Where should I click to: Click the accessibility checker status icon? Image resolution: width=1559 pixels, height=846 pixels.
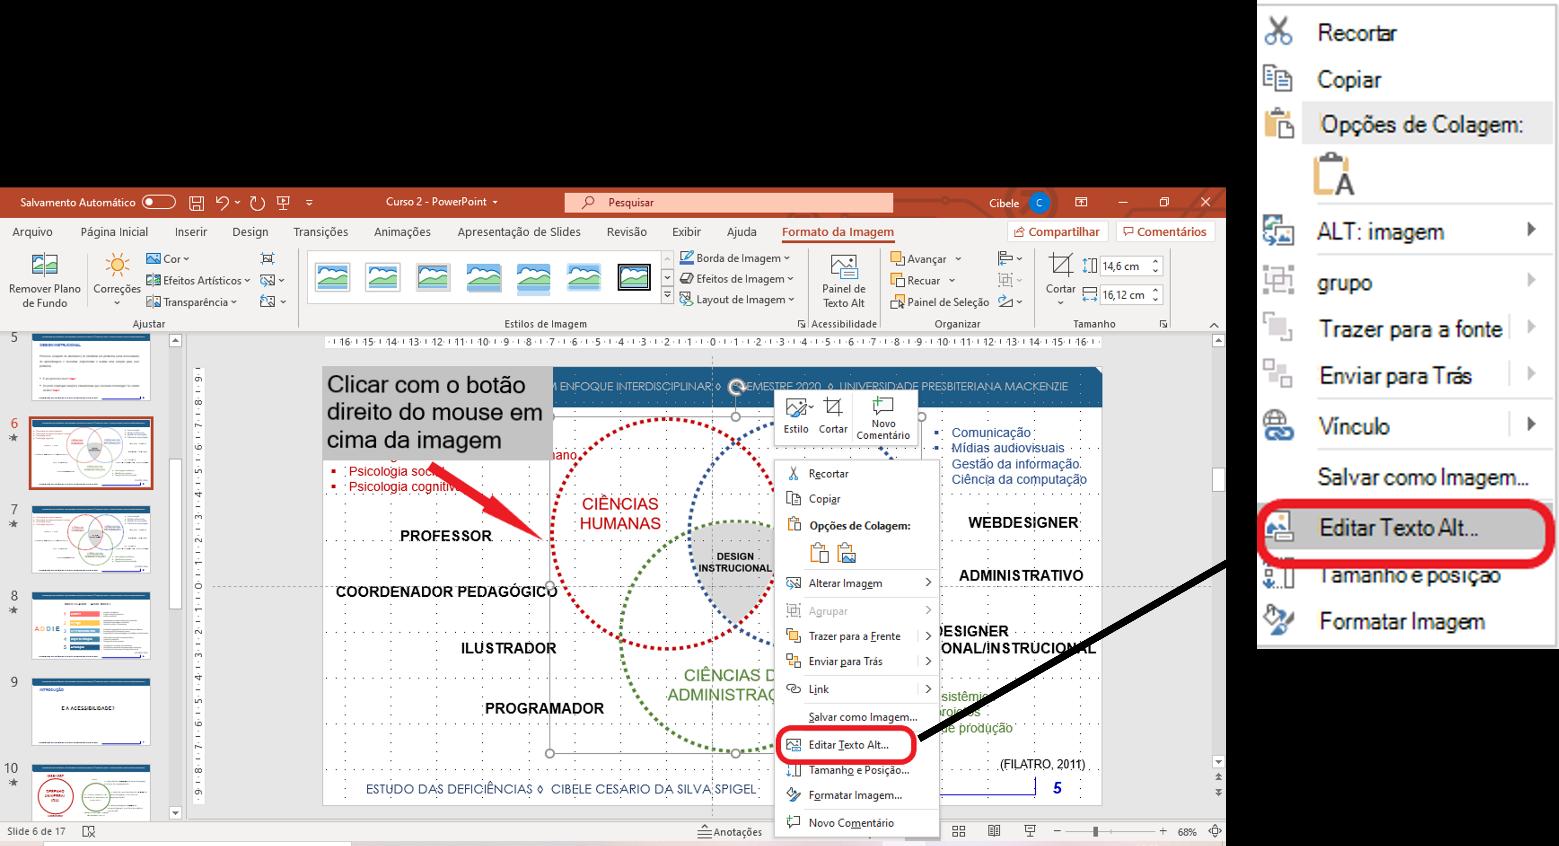tap(89, 832)
